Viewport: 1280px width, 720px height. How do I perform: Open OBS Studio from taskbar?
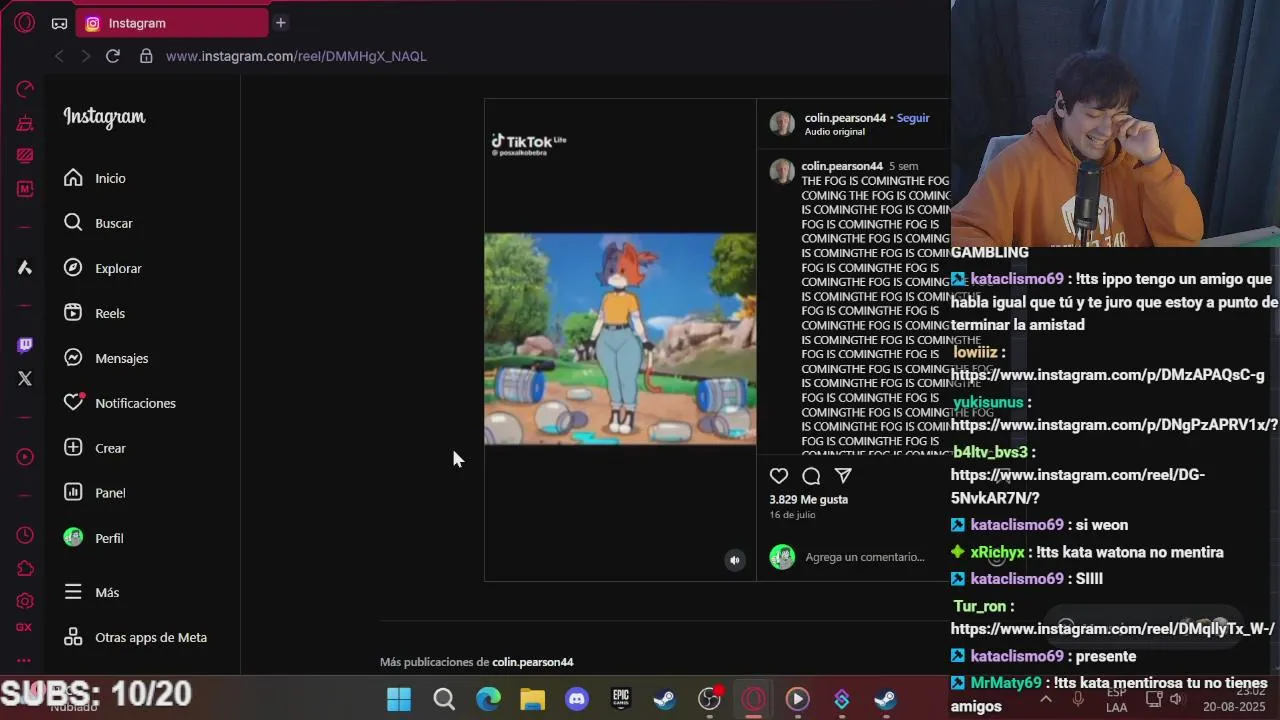709,699
